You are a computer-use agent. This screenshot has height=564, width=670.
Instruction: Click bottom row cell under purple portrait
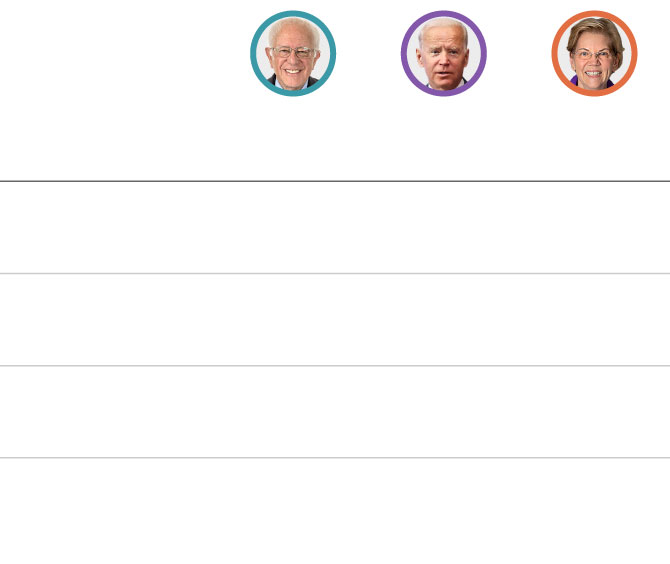pos(444,511)
